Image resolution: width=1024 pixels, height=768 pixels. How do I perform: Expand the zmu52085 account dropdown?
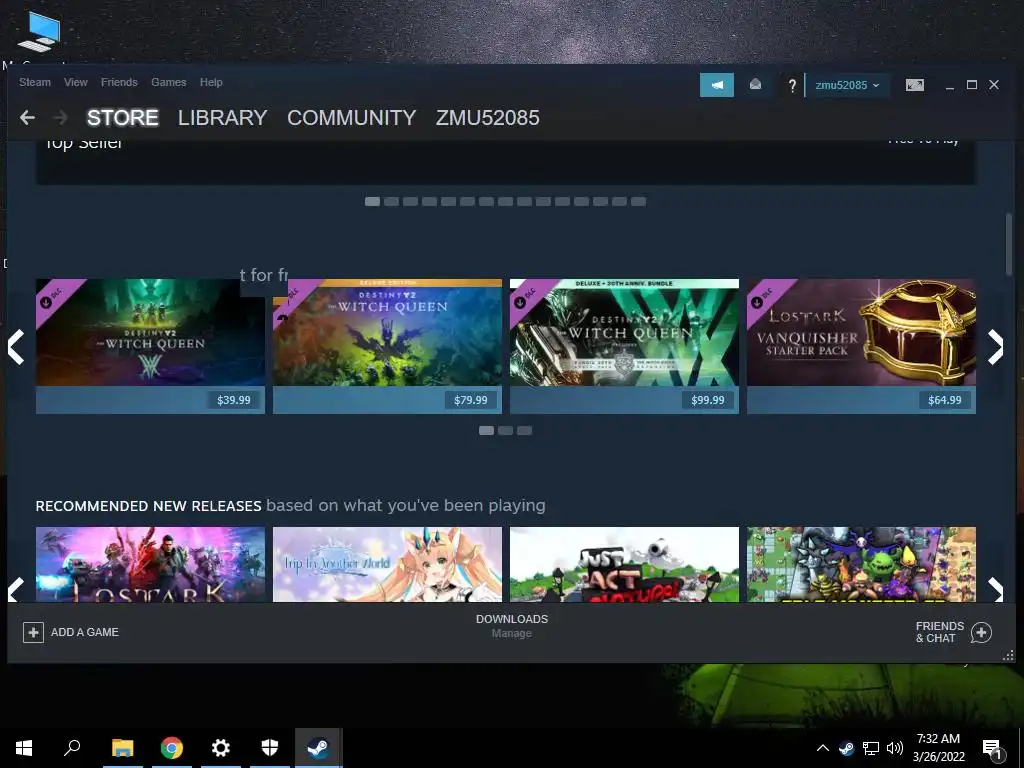point(847,85)
